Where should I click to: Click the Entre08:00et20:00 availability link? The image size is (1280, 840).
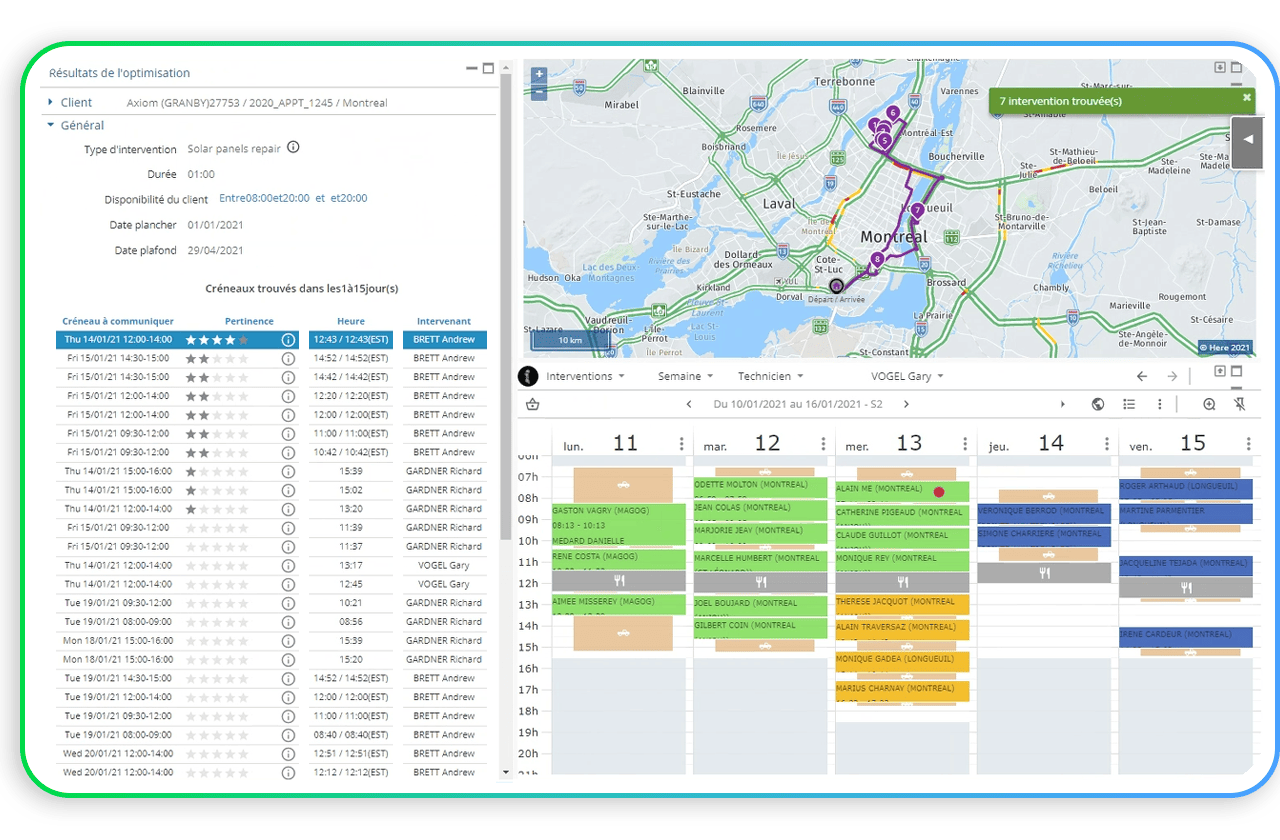click(264, 198)
